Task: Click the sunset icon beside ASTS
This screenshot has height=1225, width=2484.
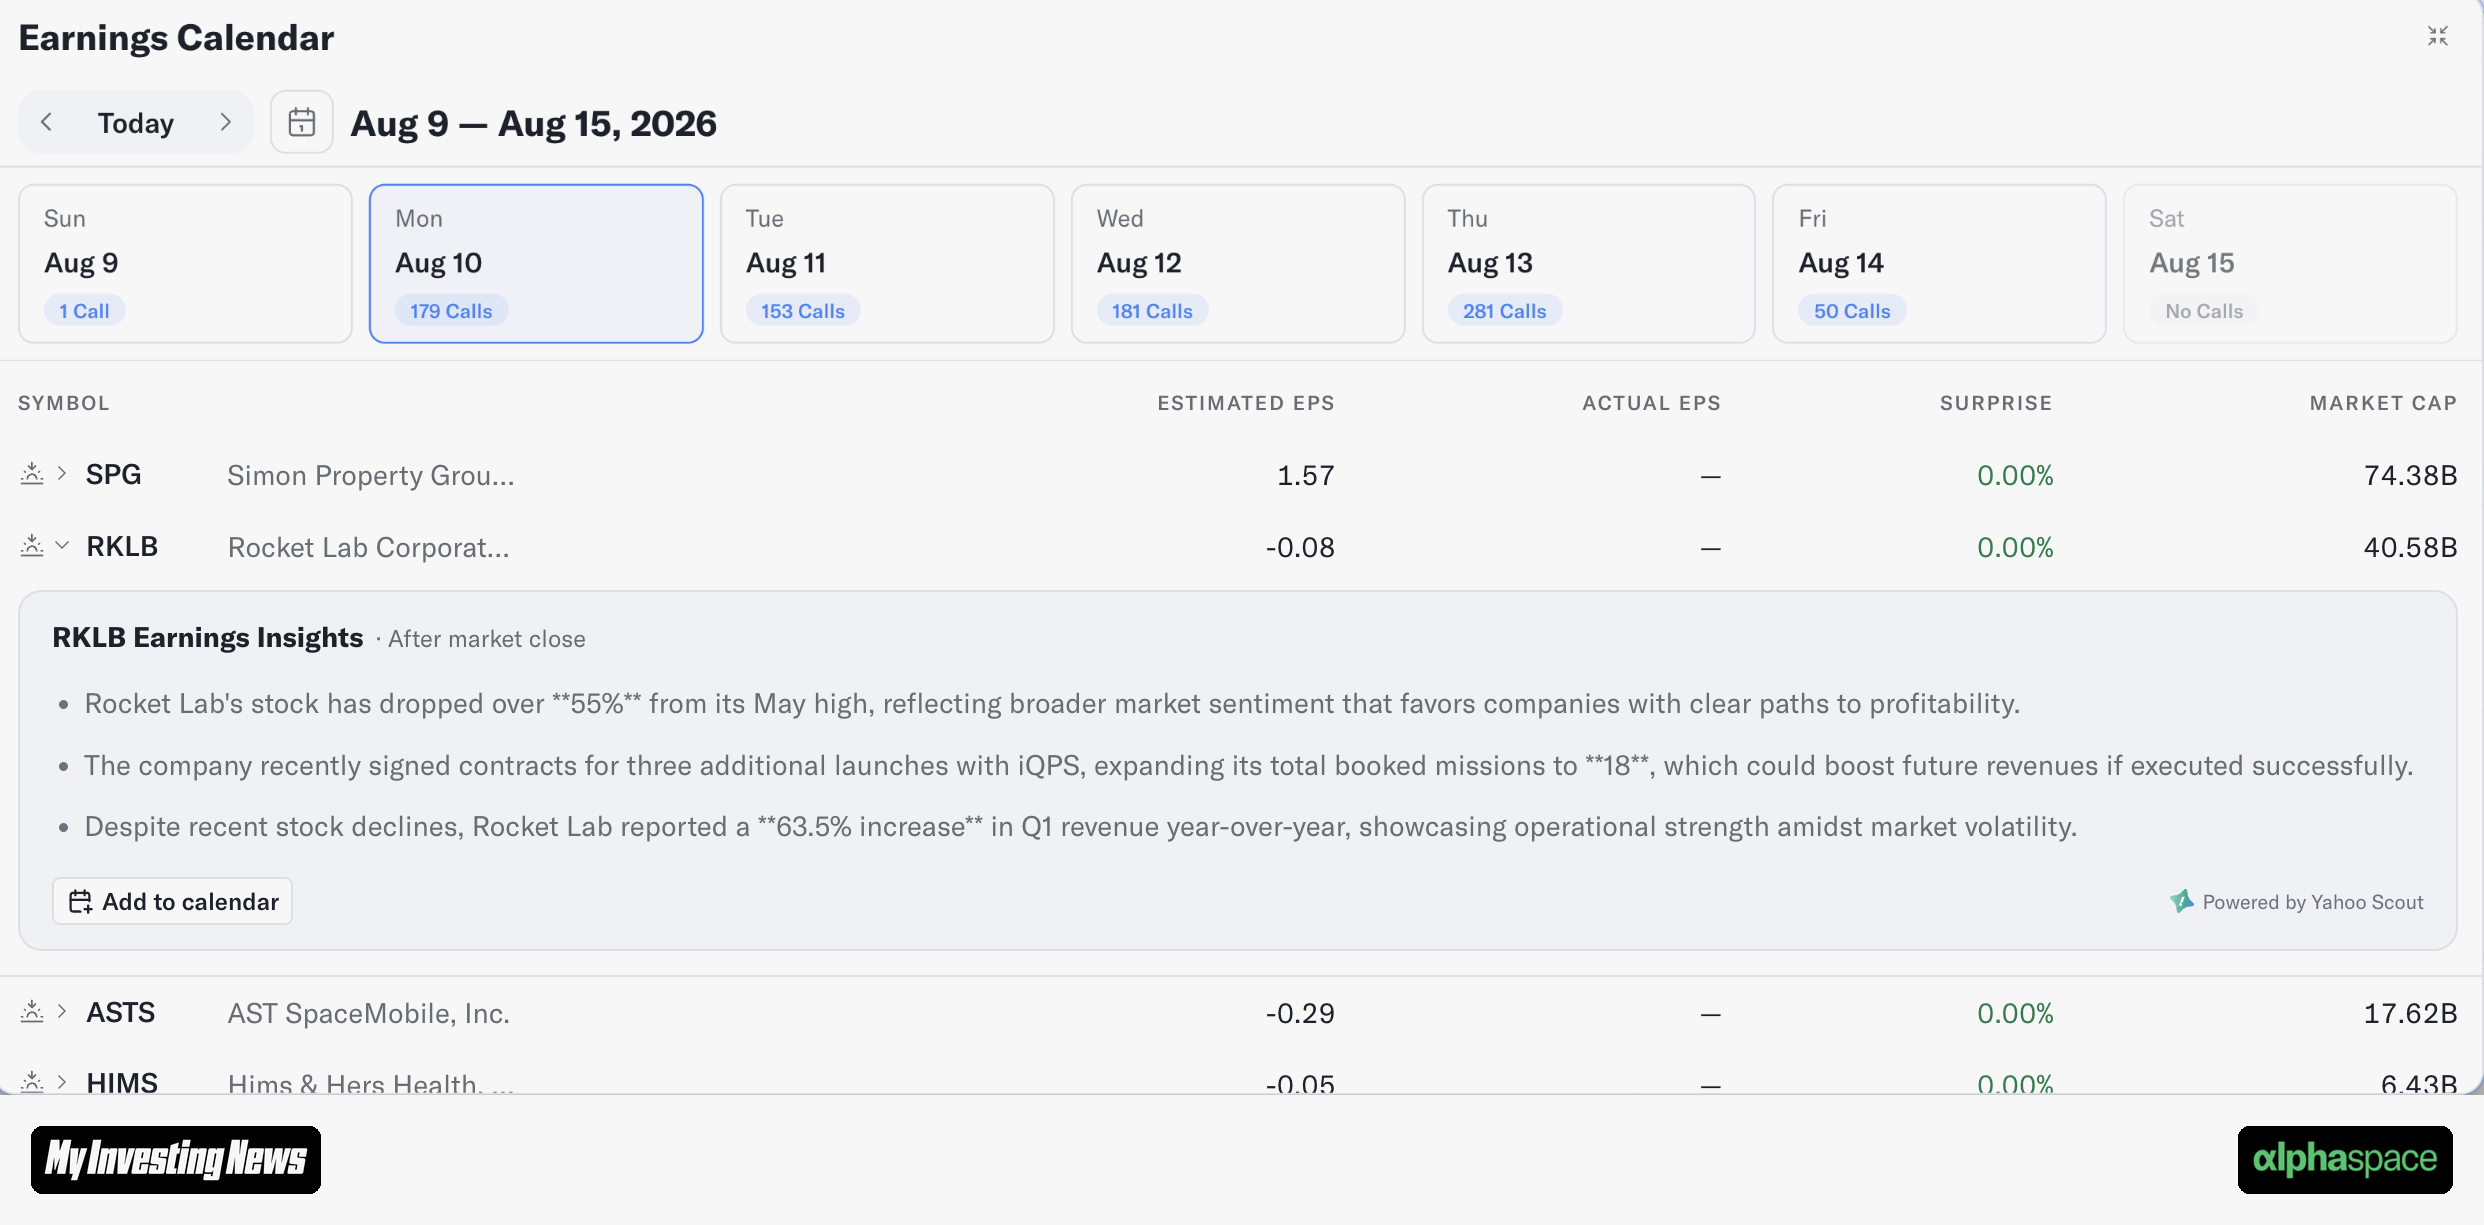Action: click(32, 1011)
